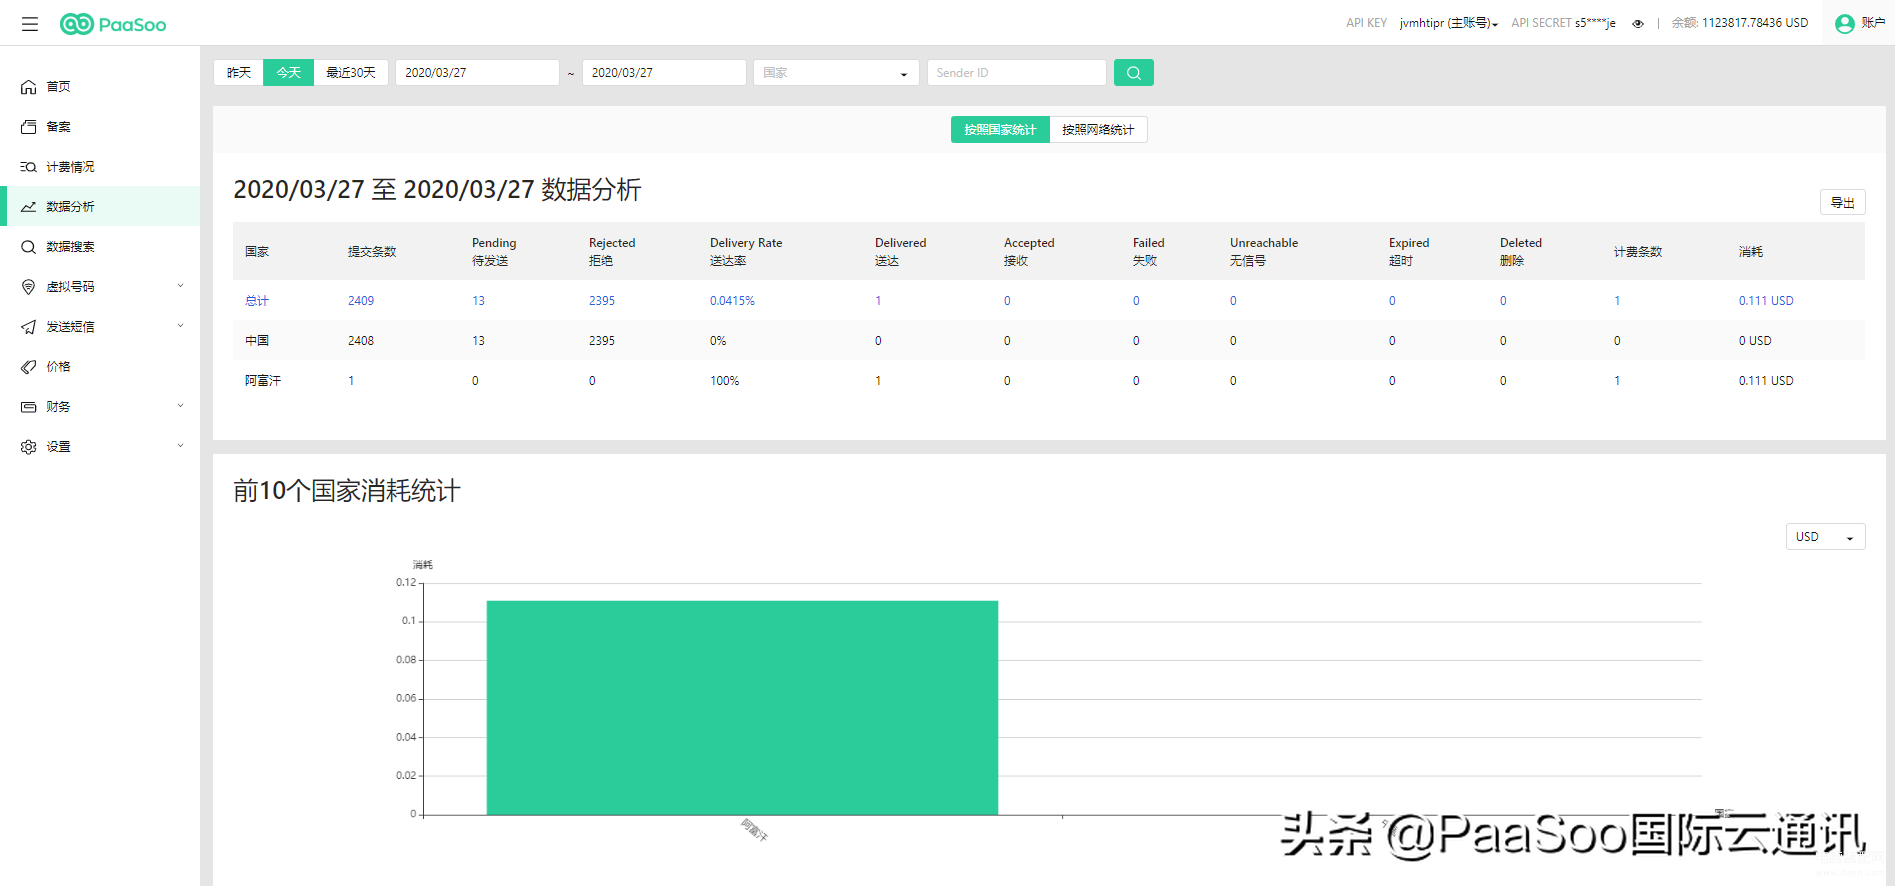Select statistics by country tab
1895x886 pixels.
1000,130
